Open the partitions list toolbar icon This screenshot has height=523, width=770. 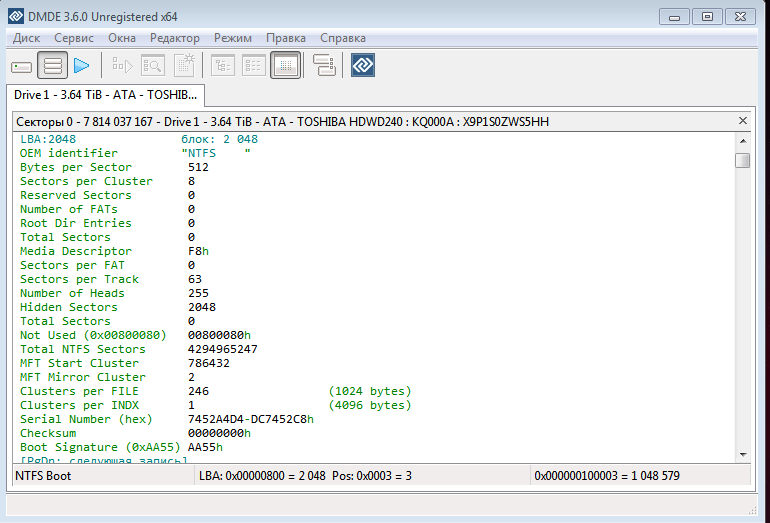click(x=53, y=66)
